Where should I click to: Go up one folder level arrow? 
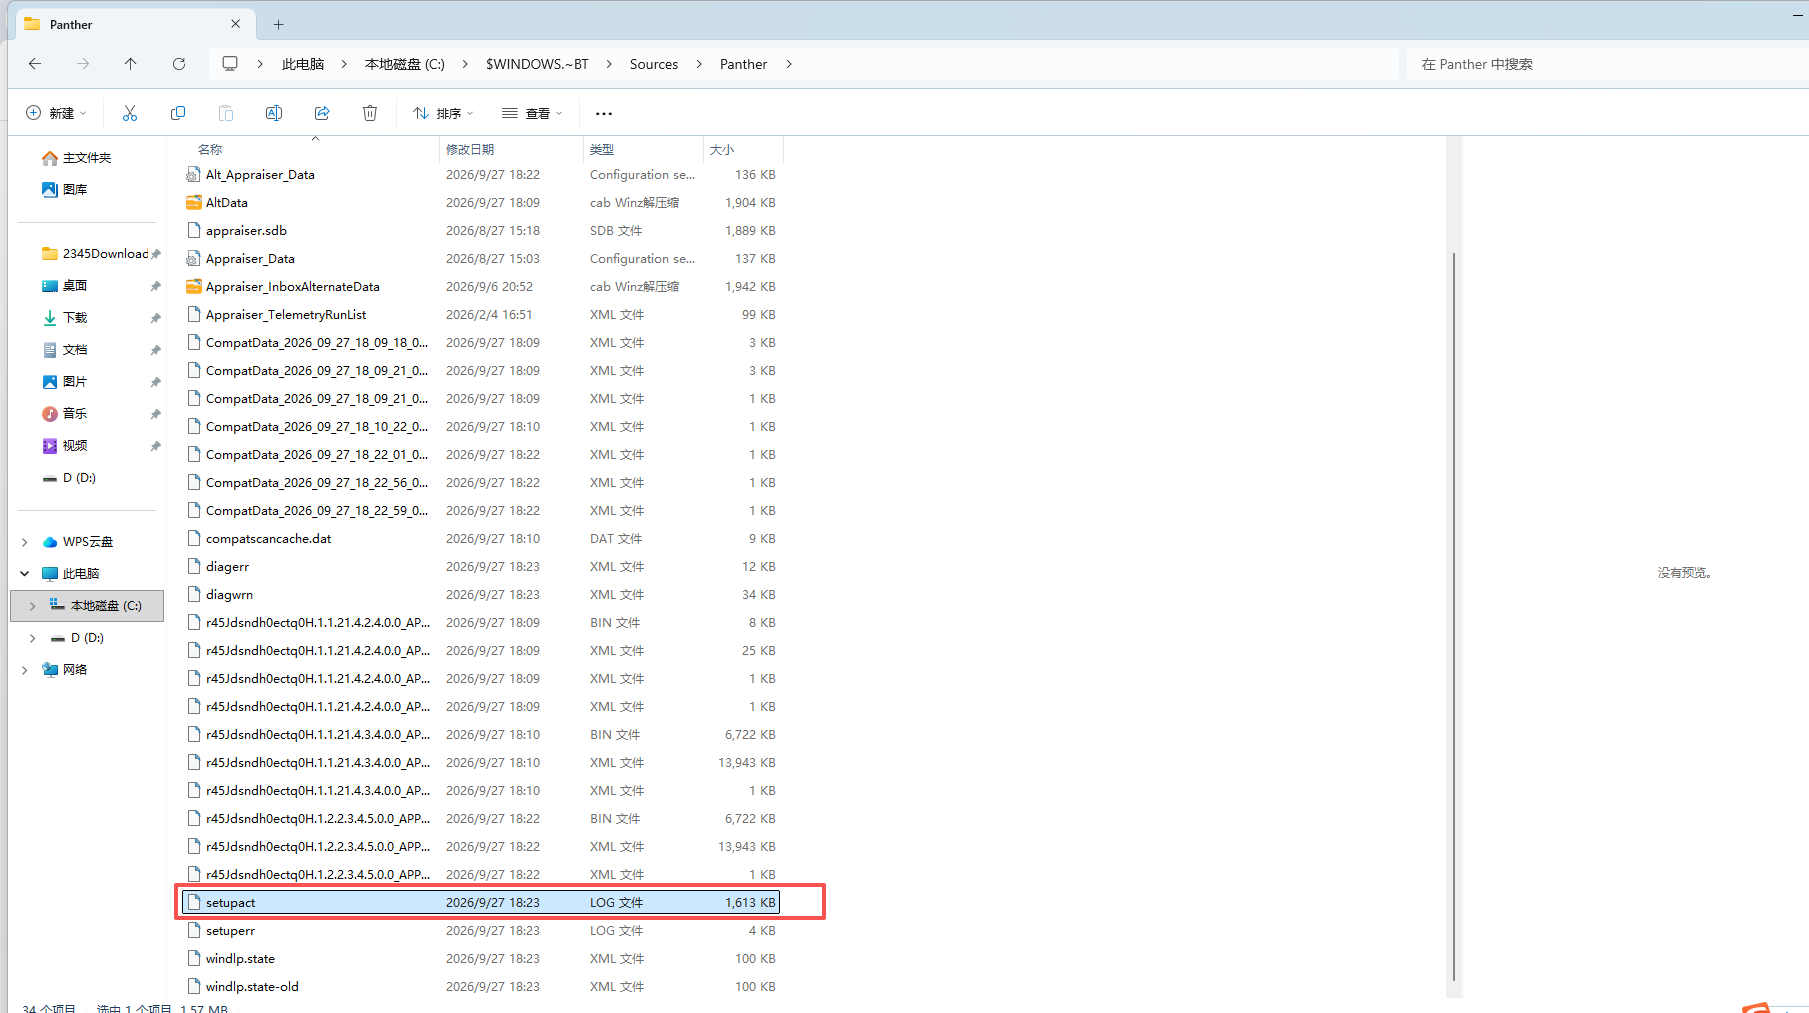pyautogui.click(x=130, y=64)
